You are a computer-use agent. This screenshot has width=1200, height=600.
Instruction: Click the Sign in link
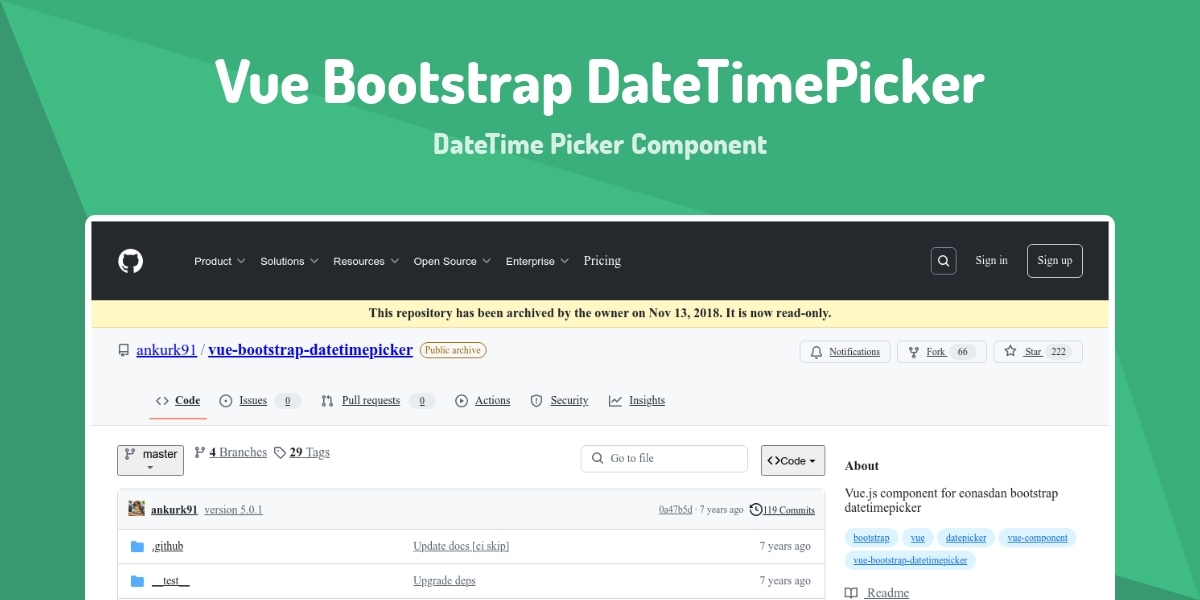point(991,261)
